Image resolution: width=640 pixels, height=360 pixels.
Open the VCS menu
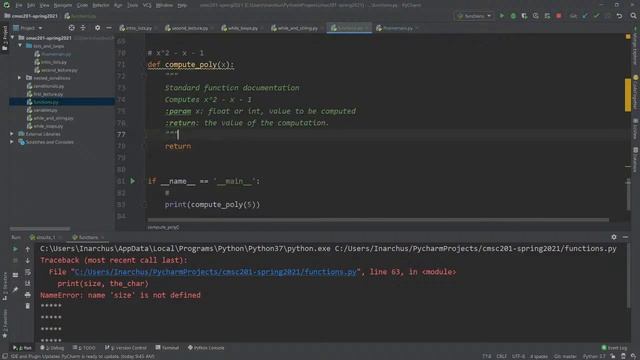pos(147,5)
